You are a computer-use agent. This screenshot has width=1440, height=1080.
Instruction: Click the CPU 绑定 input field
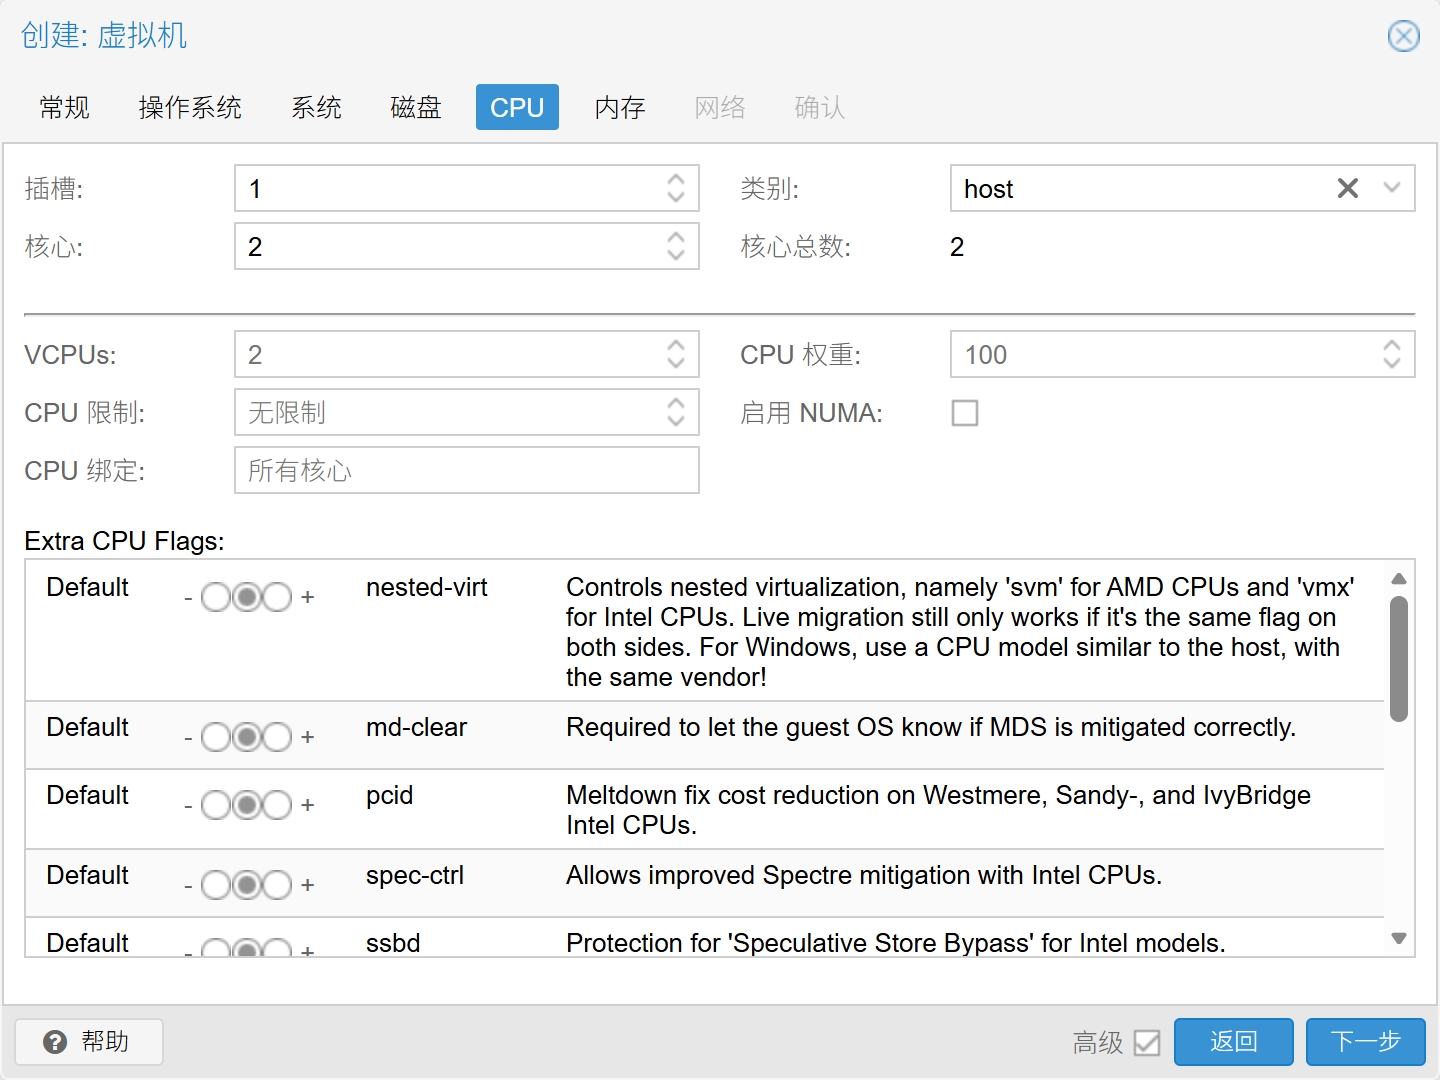point(466,470)
